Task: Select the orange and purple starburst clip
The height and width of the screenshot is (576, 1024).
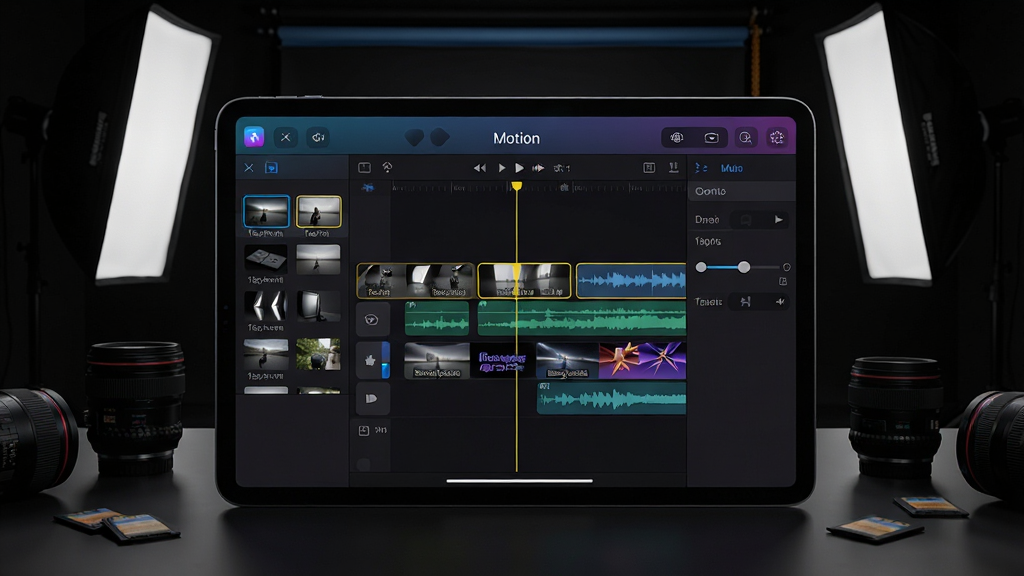Action: [643, 360]
